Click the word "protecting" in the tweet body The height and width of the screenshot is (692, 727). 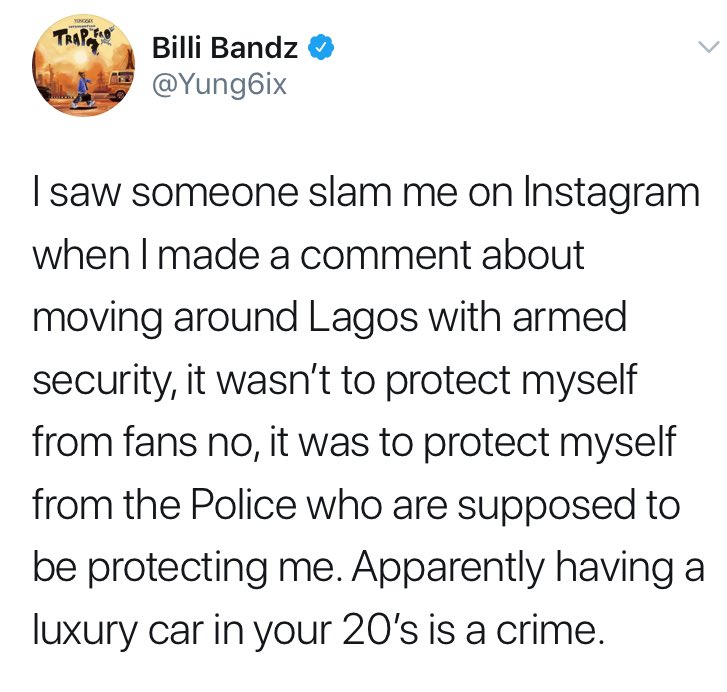tap(177, 570)
